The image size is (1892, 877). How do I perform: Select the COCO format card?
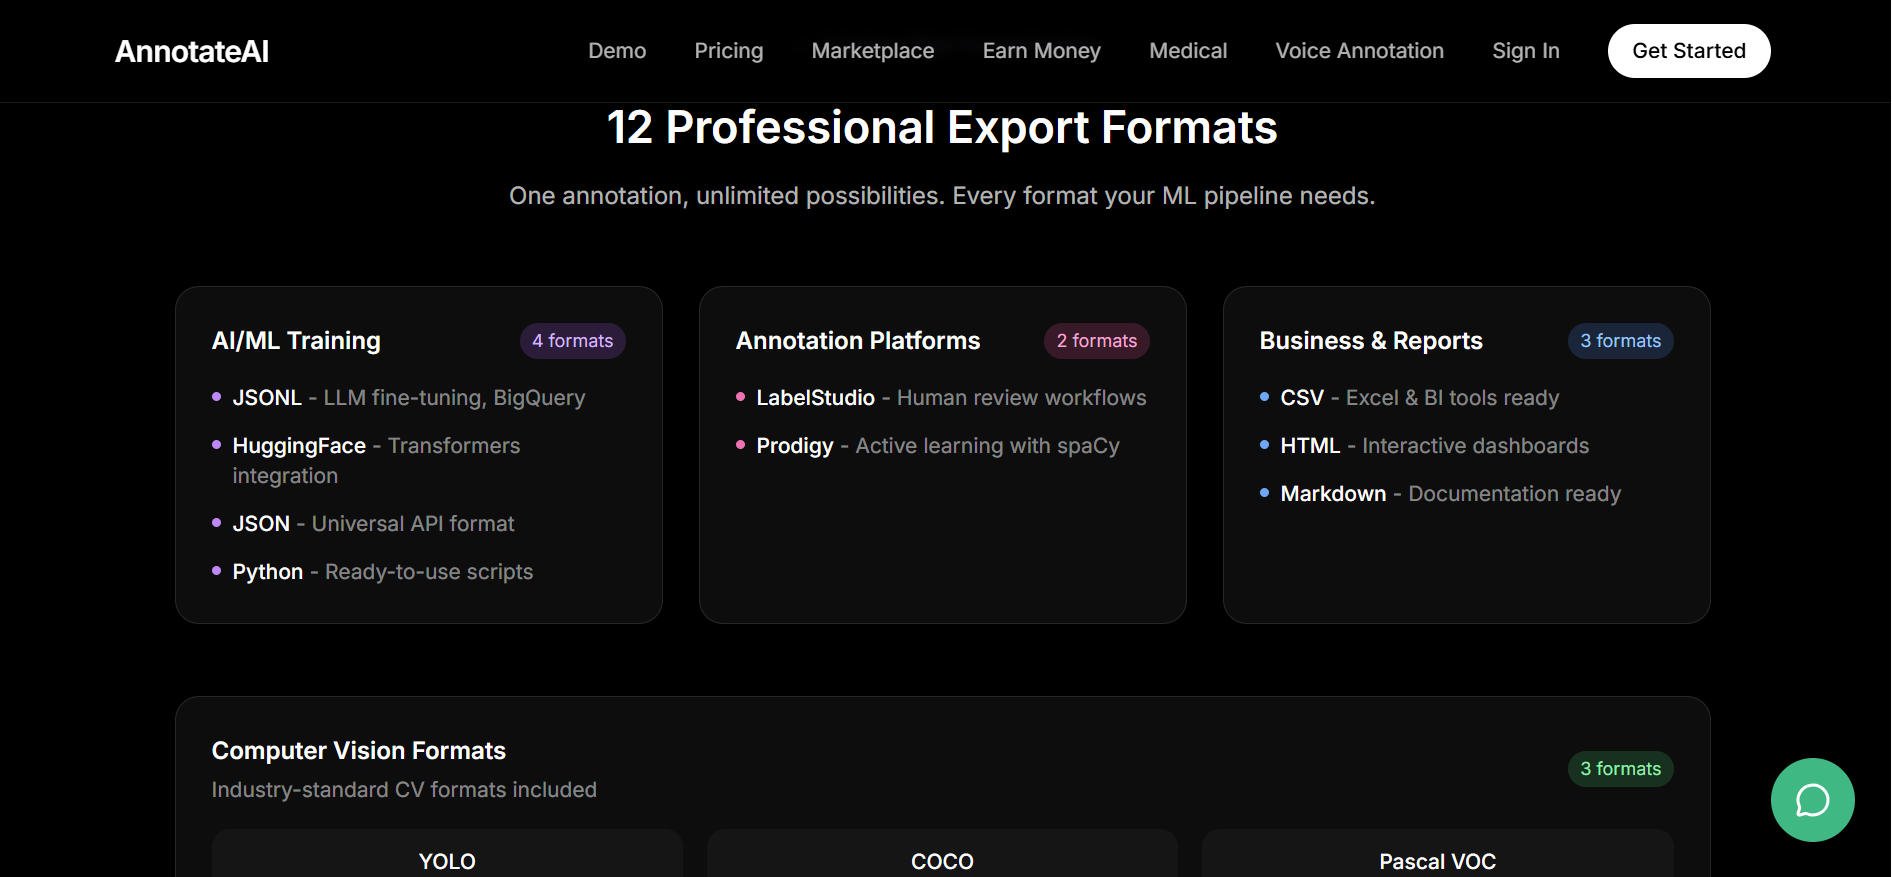coord(942,854)
